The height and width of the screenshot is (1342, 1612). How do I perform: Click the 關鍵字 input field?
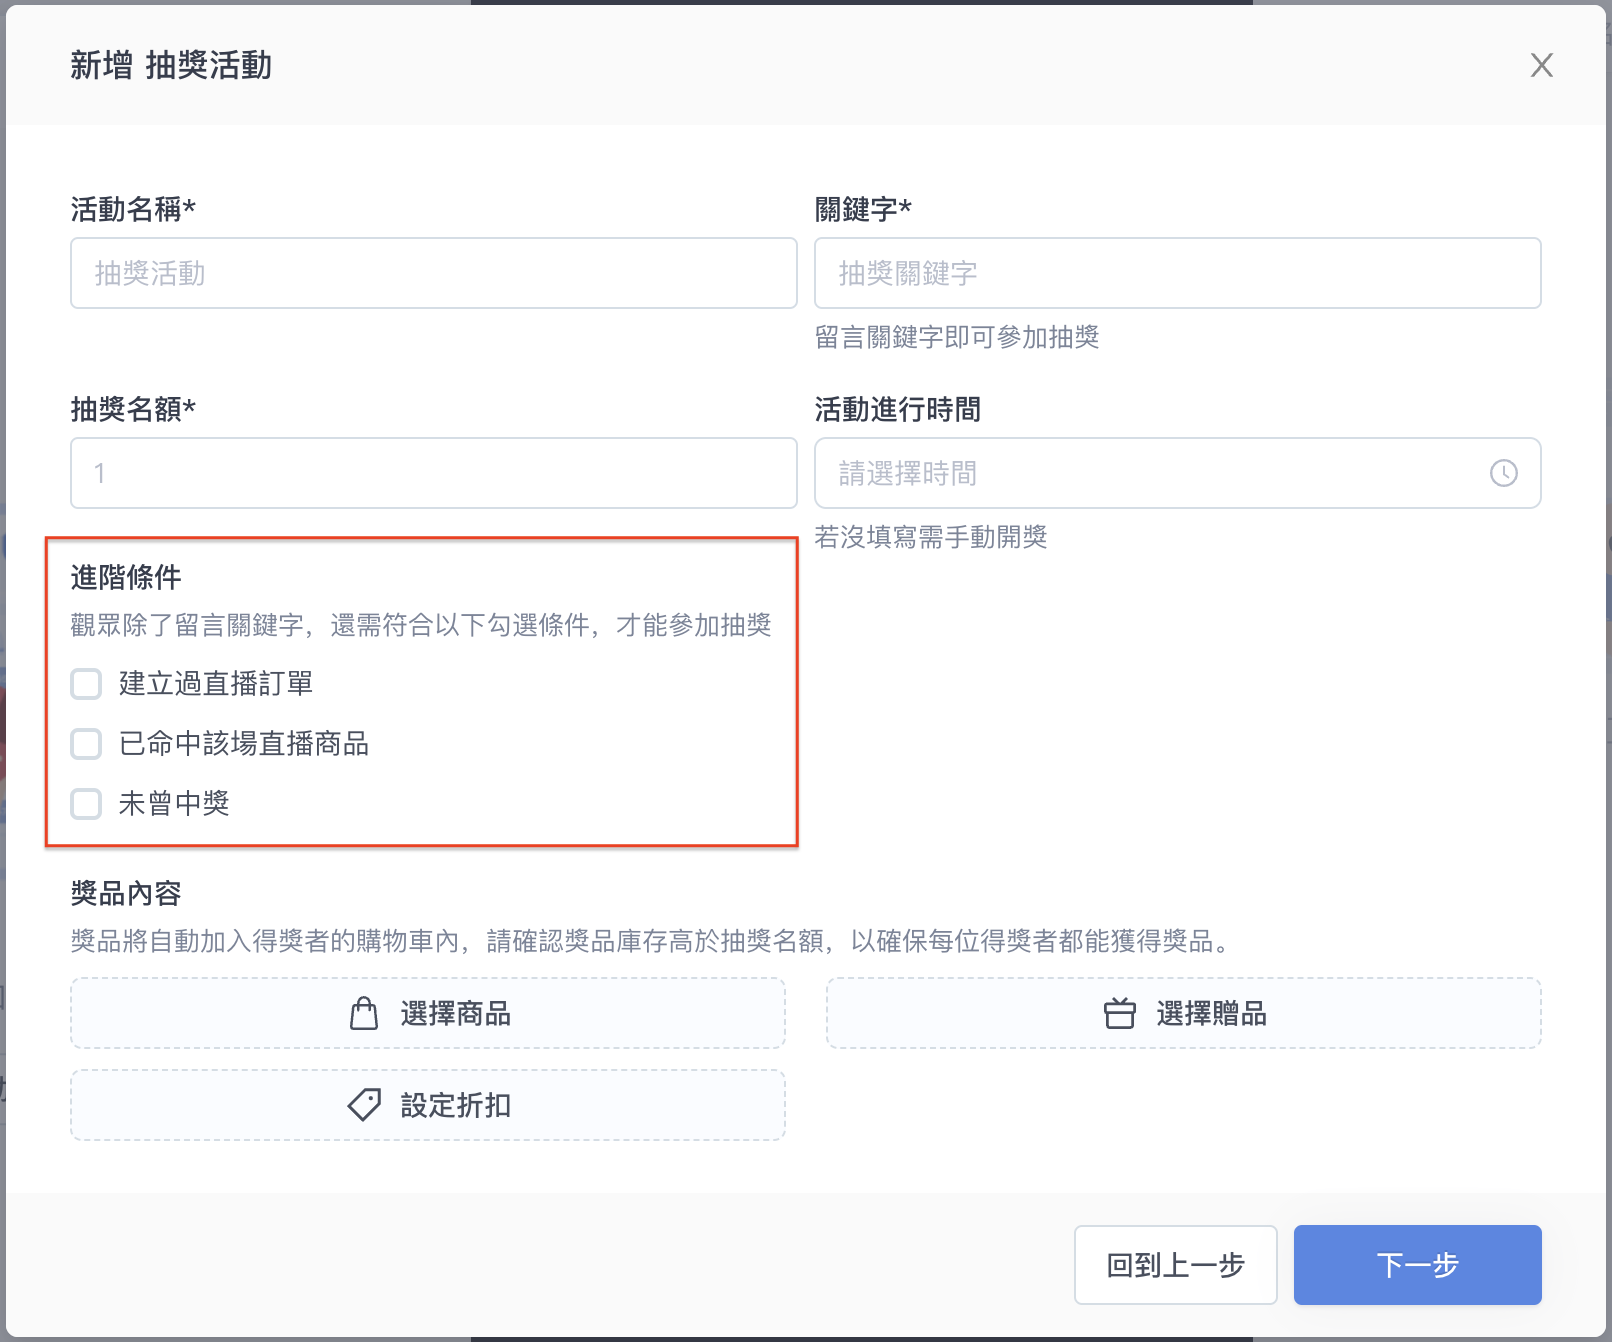[x=1177, y=273]
